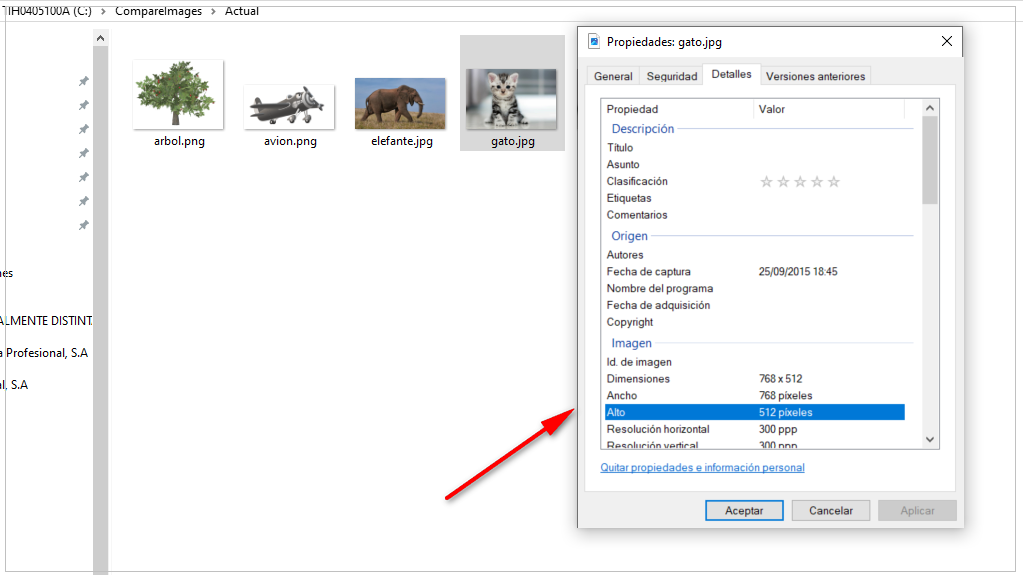This screenshot has width=1023, height=575.
Task: Click the Aceptar button
Action: (x=744, y=510)
